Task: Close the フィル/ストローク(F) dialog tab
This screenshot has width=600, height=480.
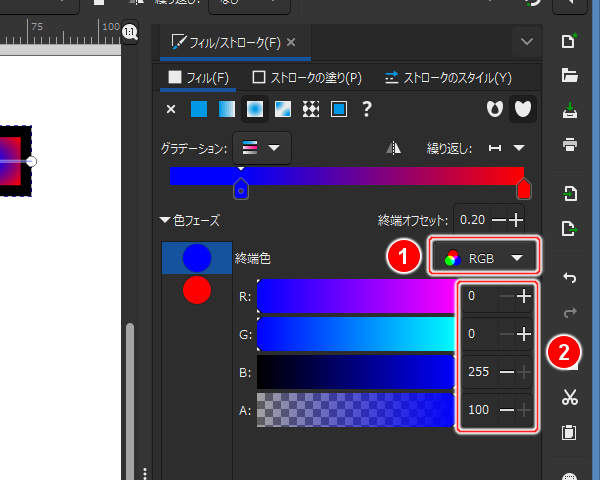Action: point(291,42)
